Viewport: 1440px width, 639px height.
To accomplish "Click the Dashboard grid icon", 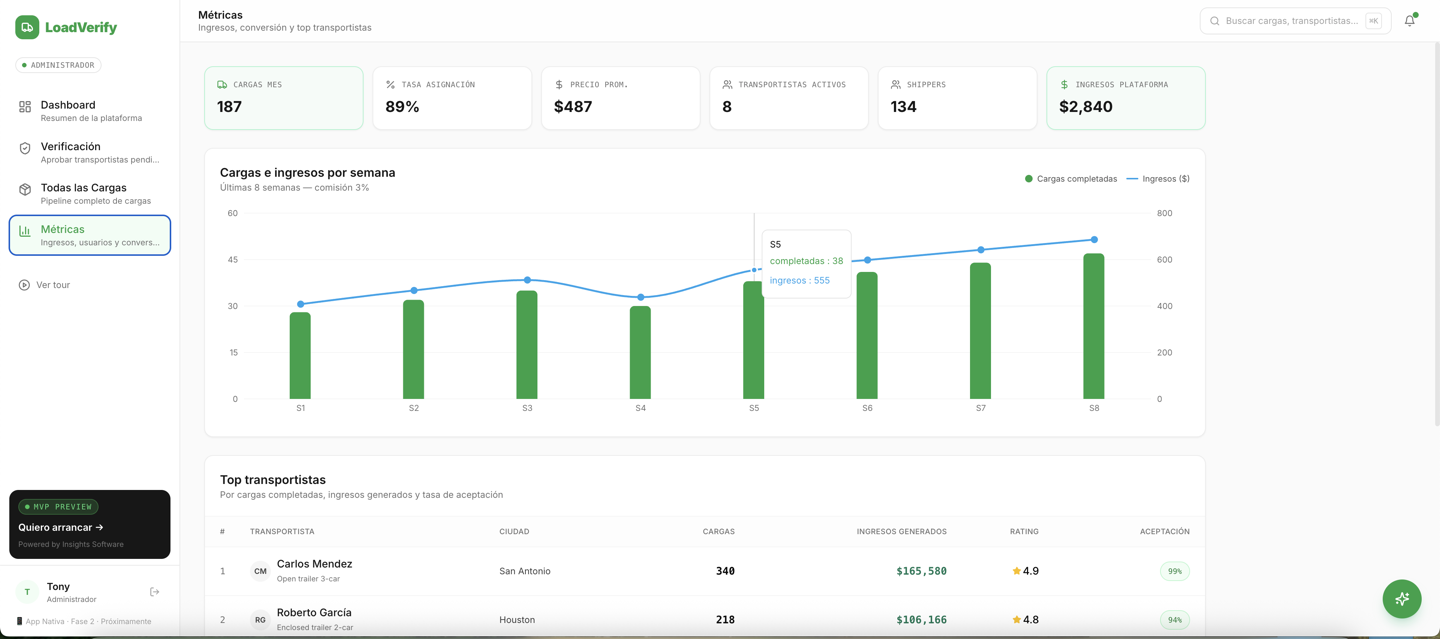I will (x=25, y=106).
